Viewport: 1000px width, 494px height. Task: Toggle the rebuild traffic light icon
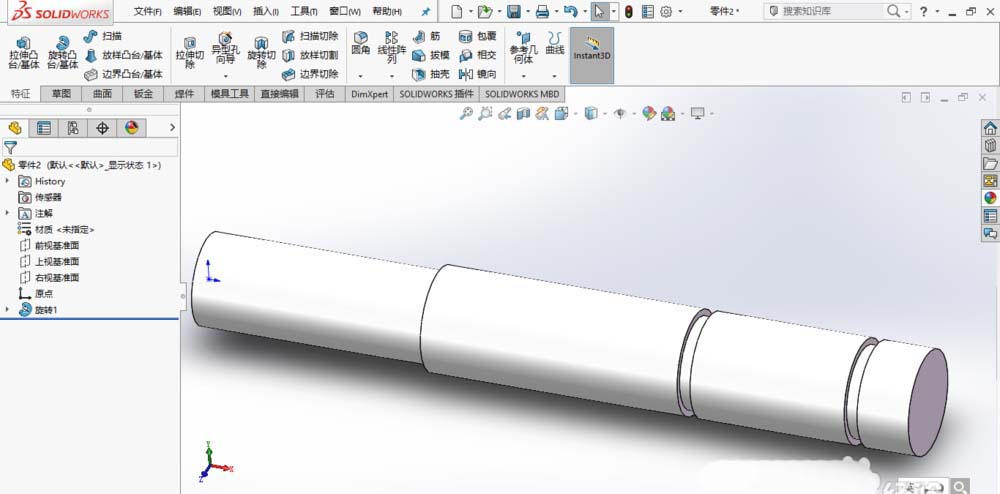[628, 12]
